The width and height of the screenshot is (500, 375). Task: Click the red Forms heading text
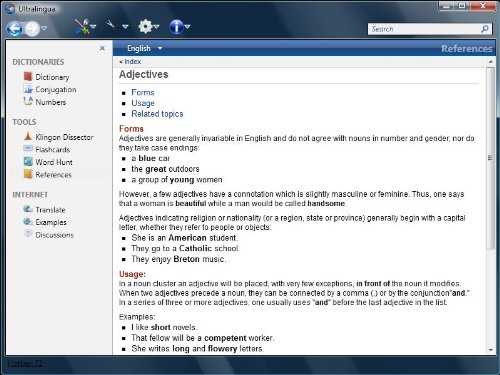(131, 129)
